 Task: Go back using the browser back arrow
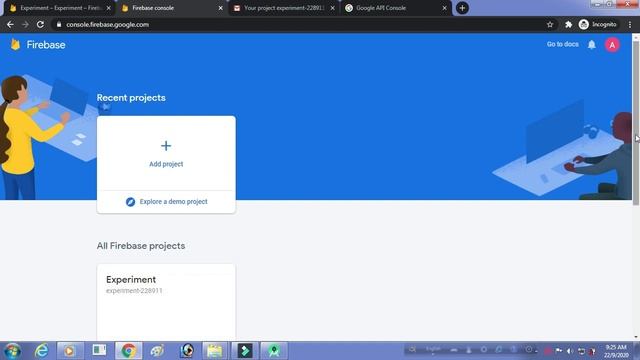click(x=10, y=24)
